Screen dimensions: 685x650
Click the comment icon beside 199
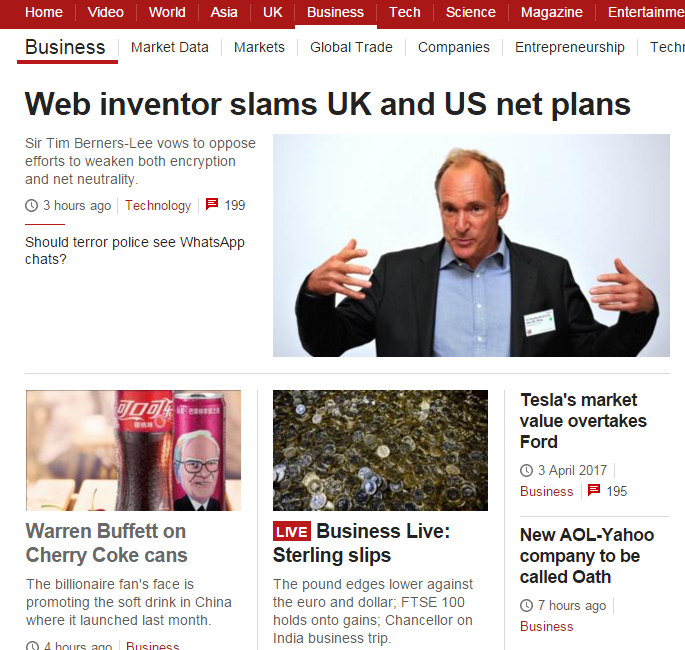(x=212, y=204)
